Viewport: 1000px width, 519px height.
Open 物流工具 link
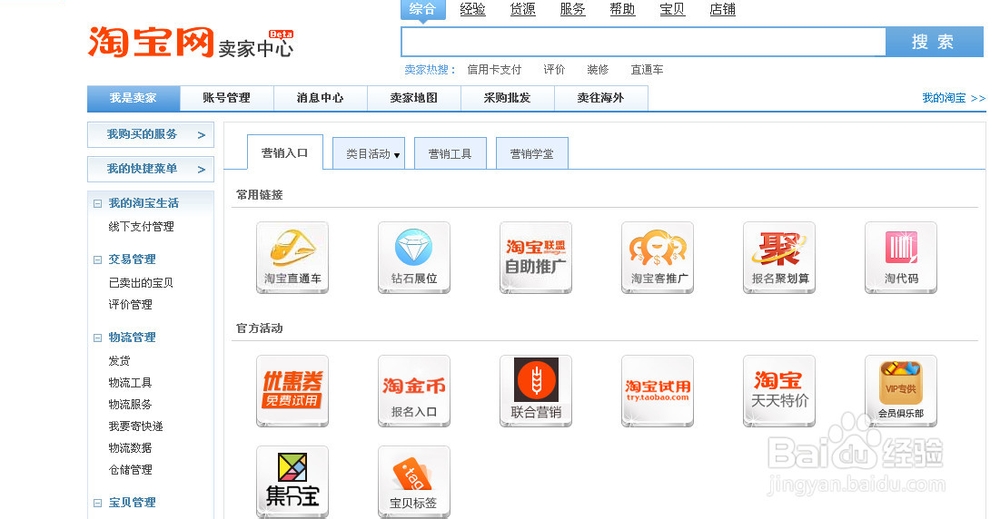tap(131, 383)
